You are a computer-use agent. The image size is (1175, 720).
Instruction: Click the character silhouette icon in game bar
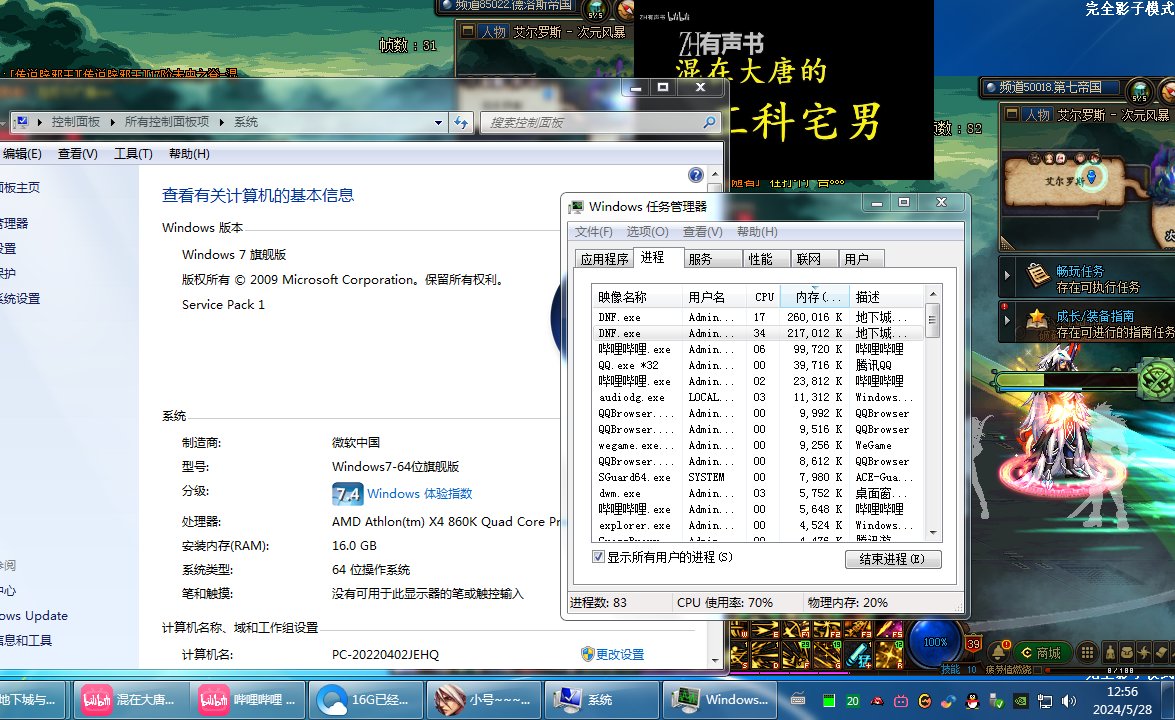coord(1110,652)
